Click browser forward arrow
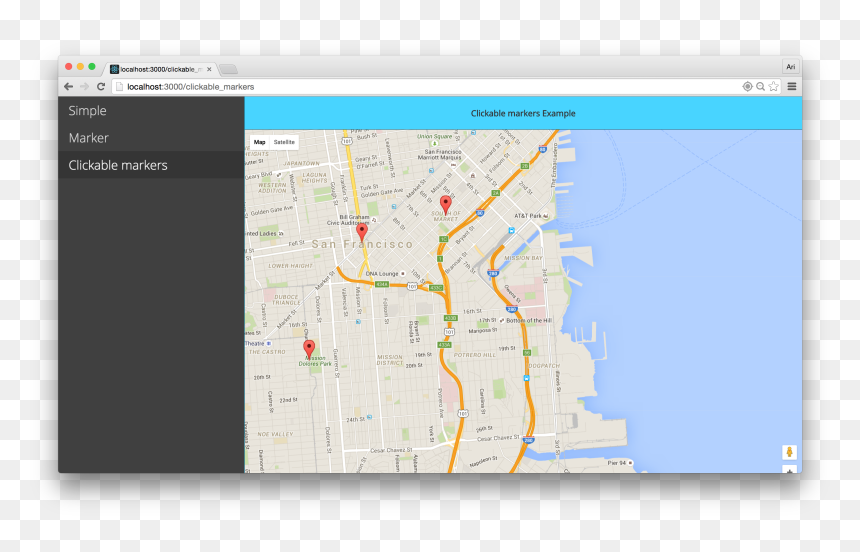The height and width of the screenshot is (552, 860). click(84, 87)
